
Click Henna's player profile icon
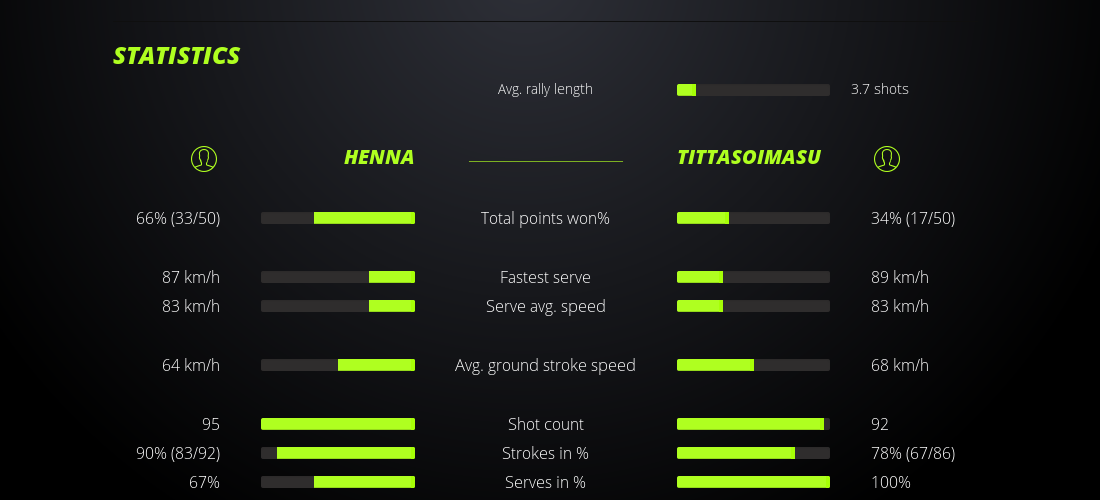[x=204, y=158]
